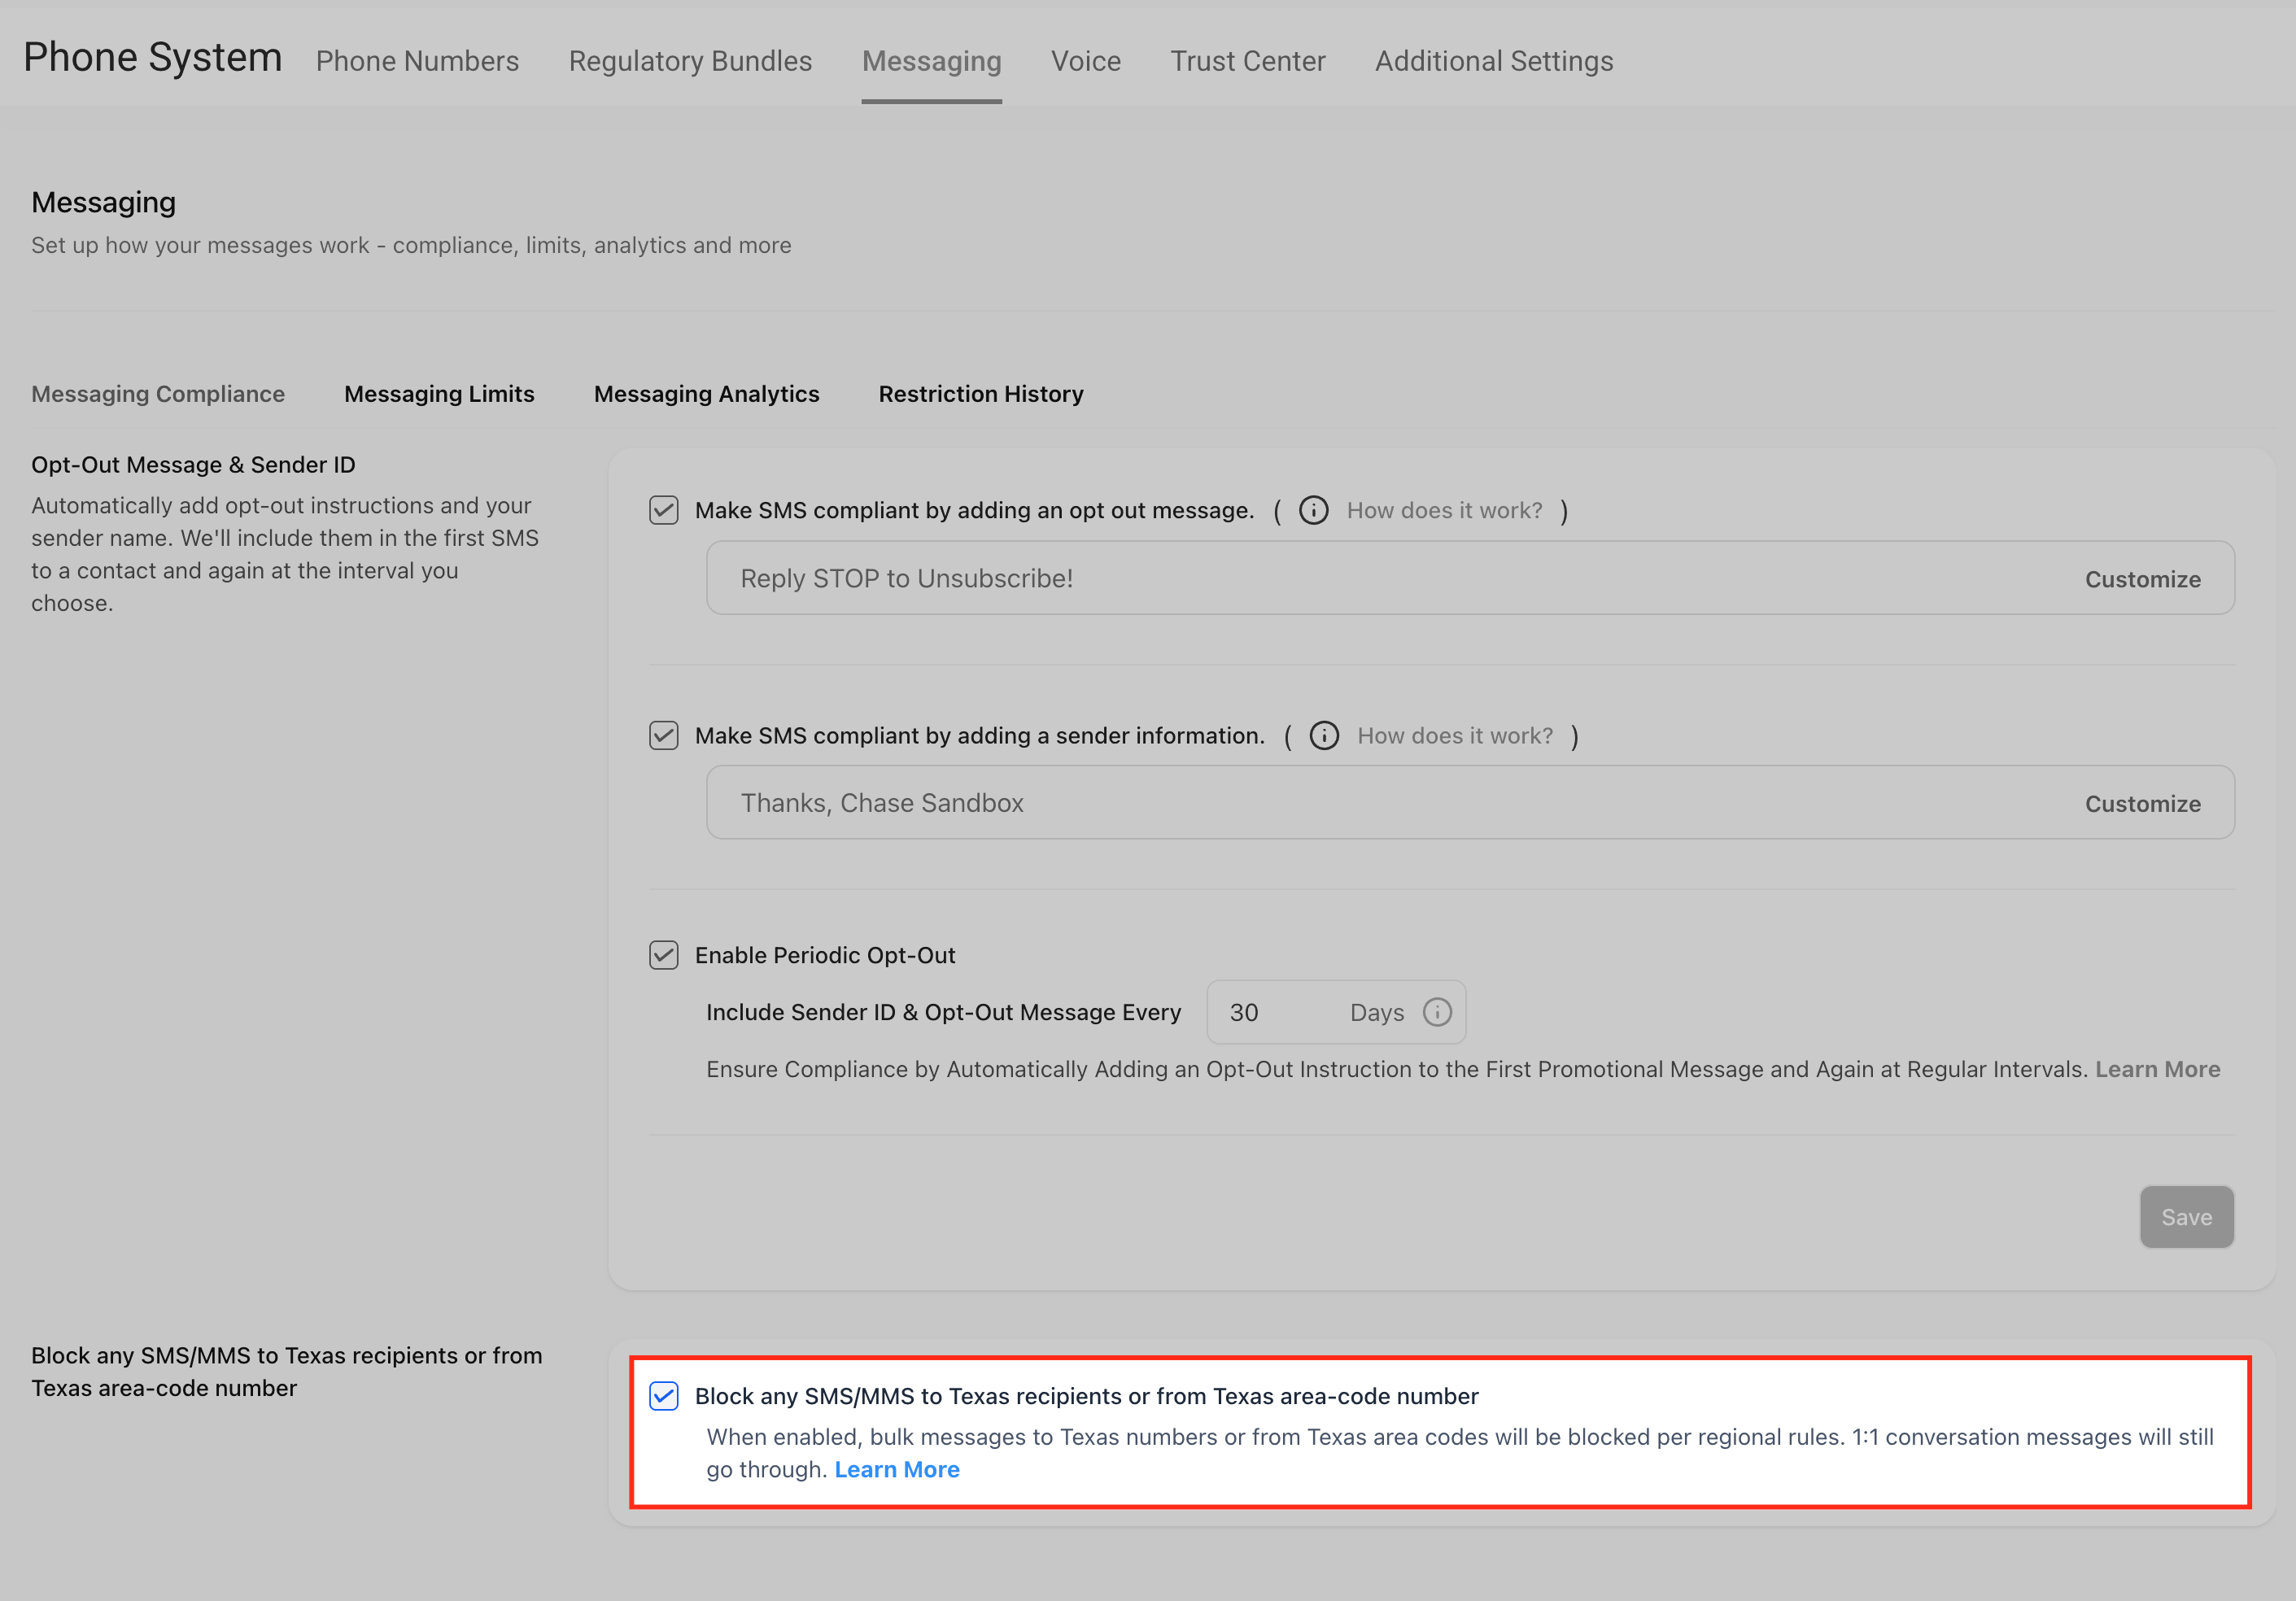Viewport: 2296px width, 1601px height.
Task: Uncheck the Block Texas SMS/MMS checkbox
Action: point(664,1396)
